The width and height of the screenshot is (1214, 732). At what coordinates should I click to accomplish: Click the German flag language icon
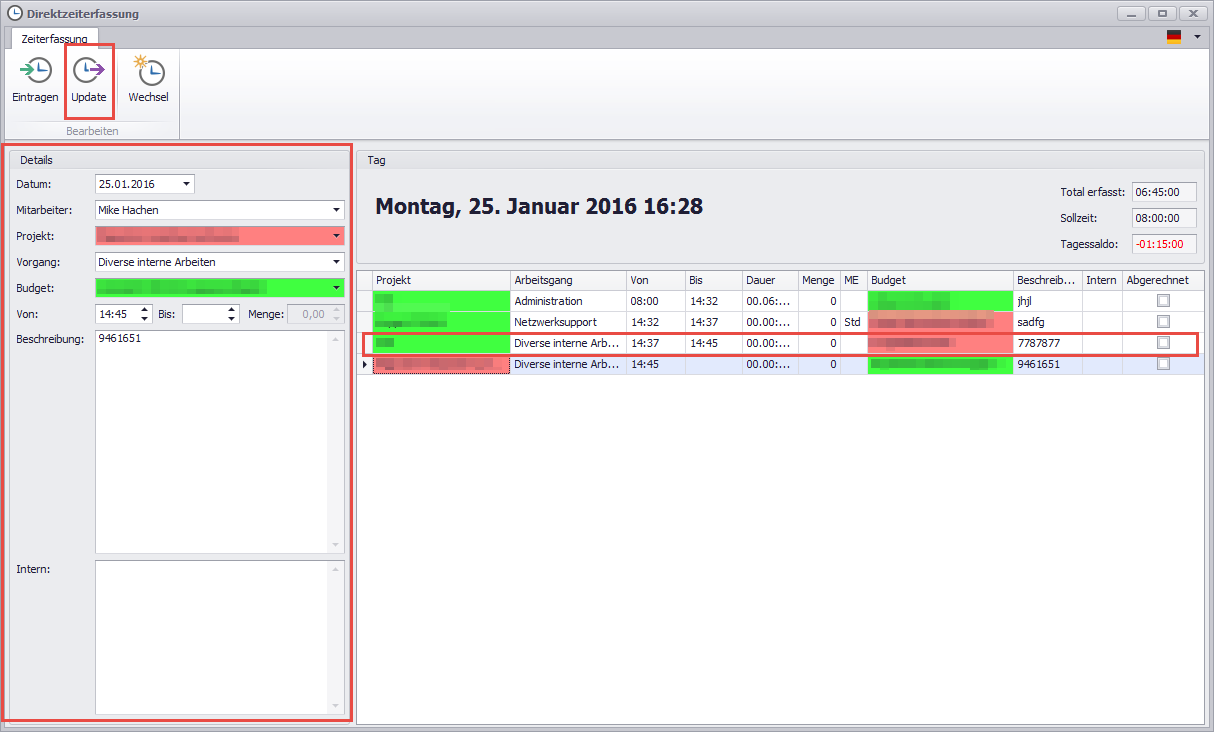coord(1173,37)
